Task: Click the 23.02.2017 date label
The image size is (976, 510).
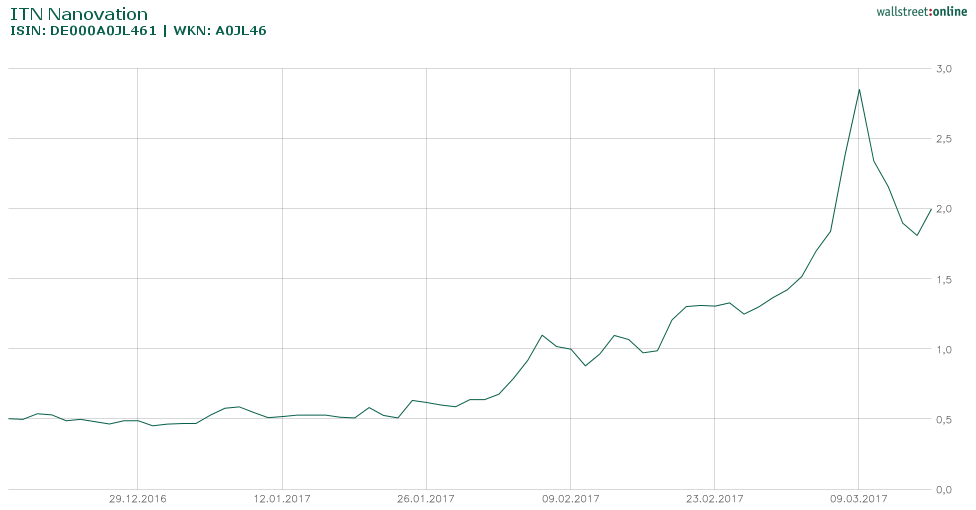Action: 715,498
